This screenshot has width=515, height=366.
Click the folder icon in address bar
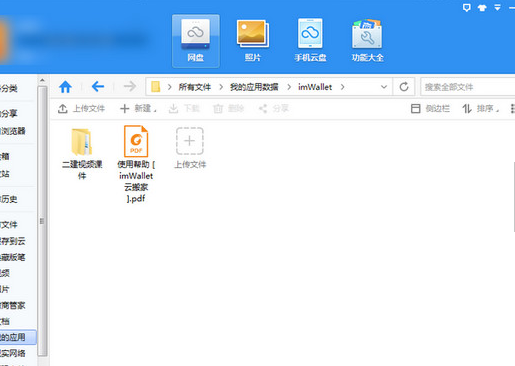click(155, 87)
